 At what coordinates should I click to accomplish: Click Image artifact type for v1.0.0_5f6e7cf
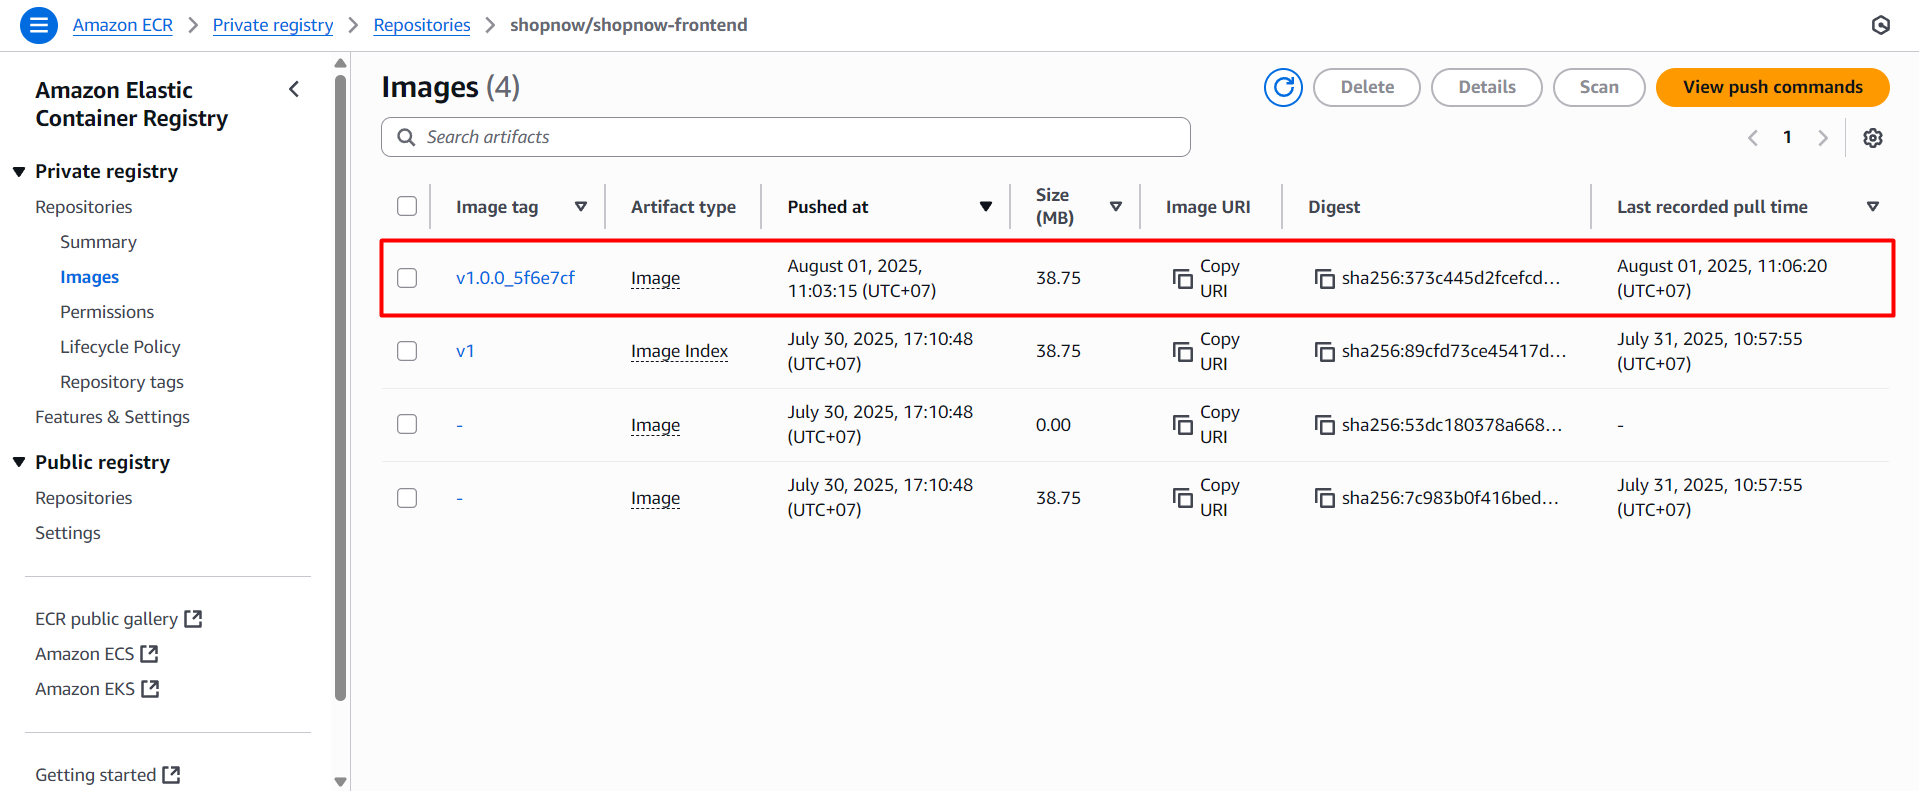click(x=655, y=278)
